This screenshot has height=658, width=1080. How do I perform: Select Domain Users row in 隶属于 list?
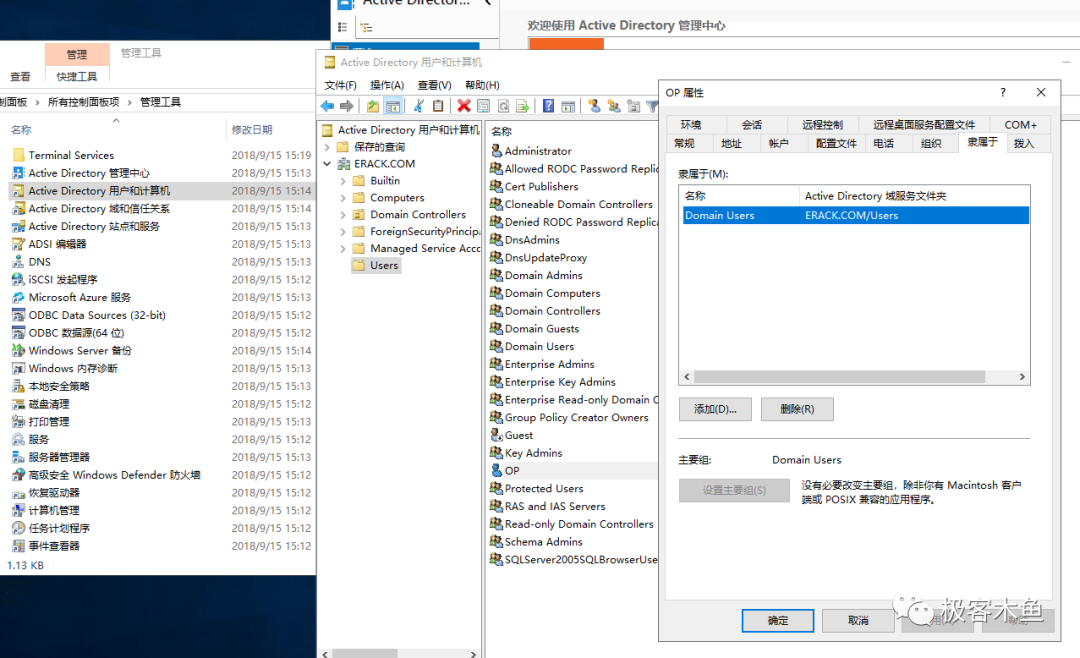[x=854, y=216]
